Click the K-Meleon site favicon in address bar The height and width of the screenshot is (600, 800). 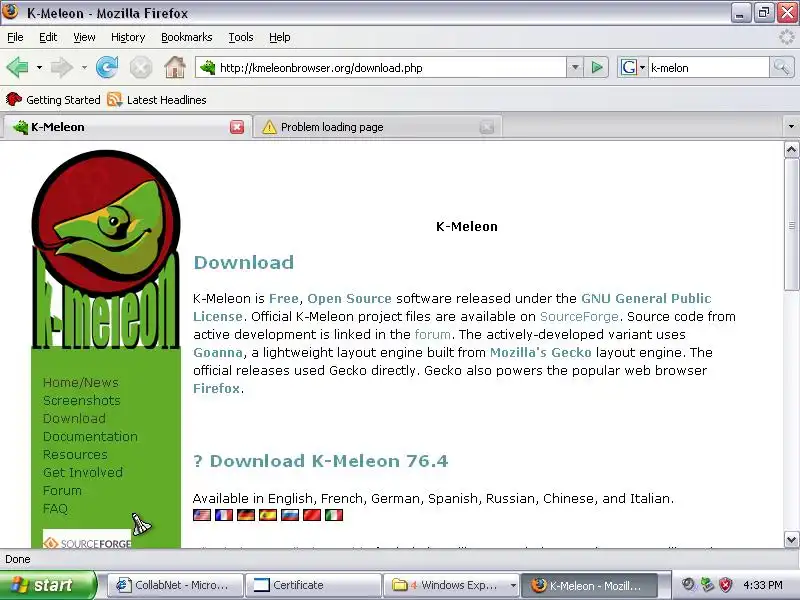coord(208,67)
